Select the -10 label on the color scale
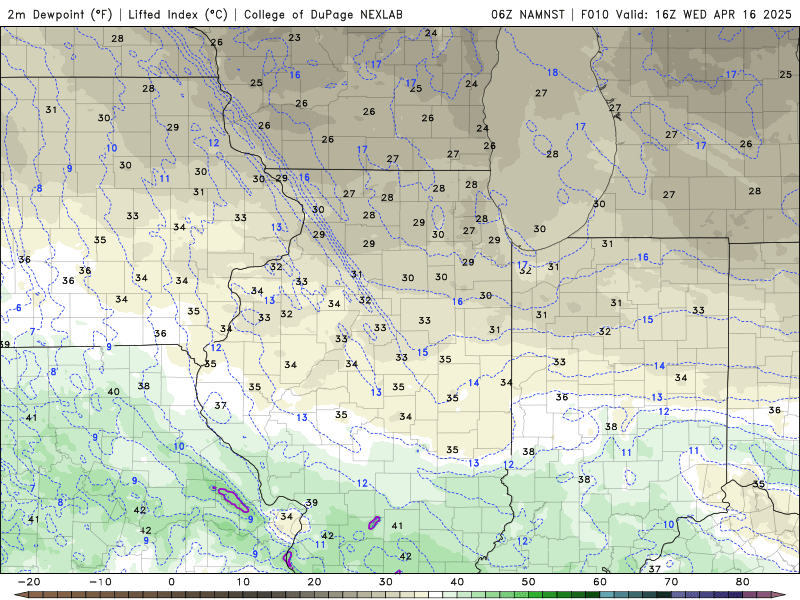This screenshot has width=800, height=600. pos(100,582)
